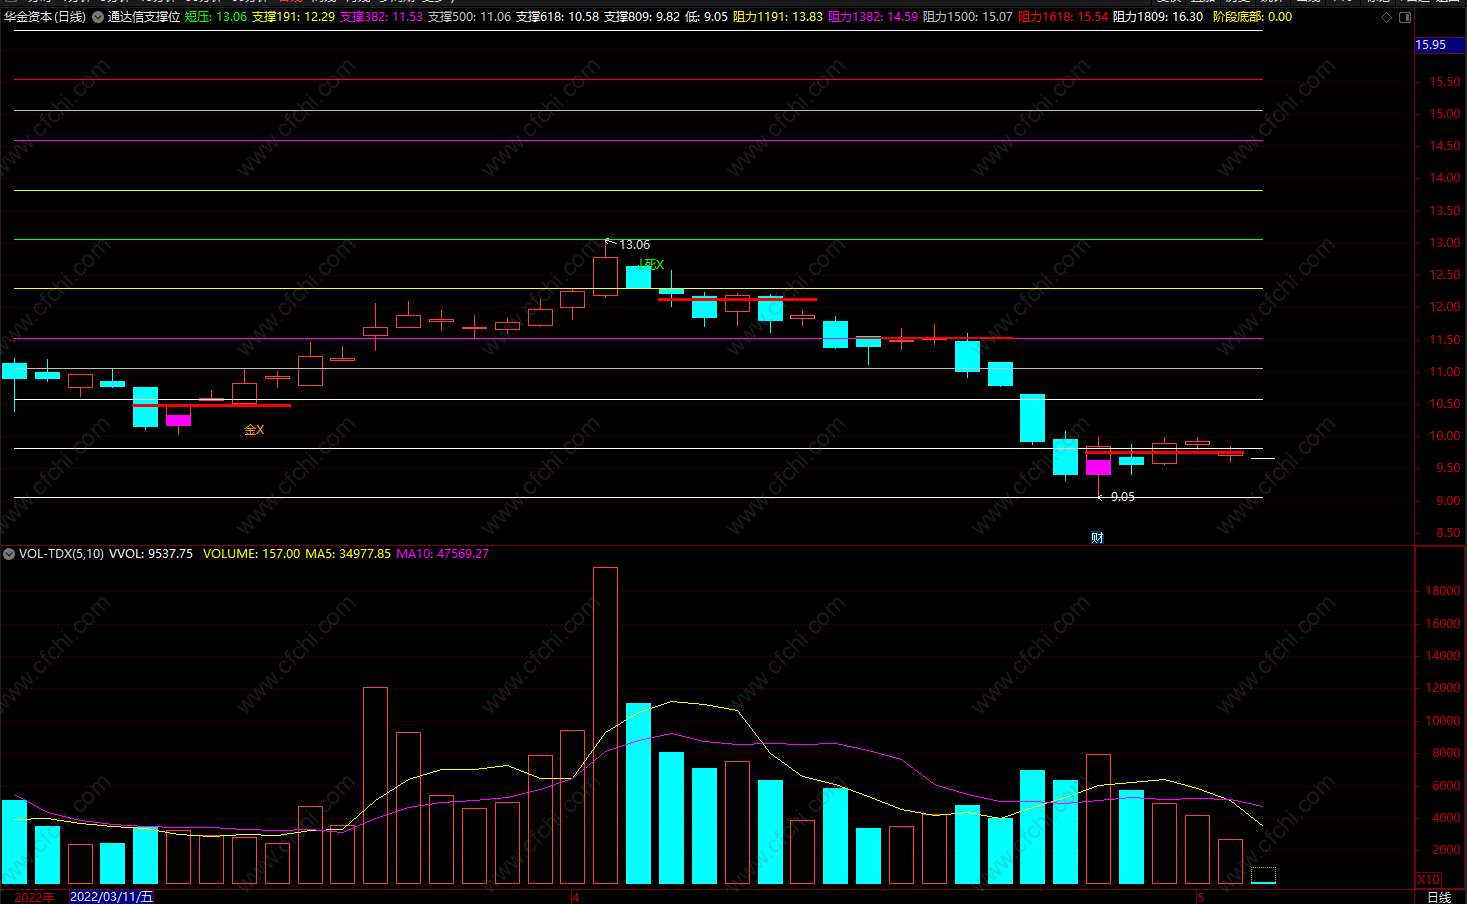Click the 华金资本(日线) stock title
The image size is (1467, 904).
pos(45,17)
